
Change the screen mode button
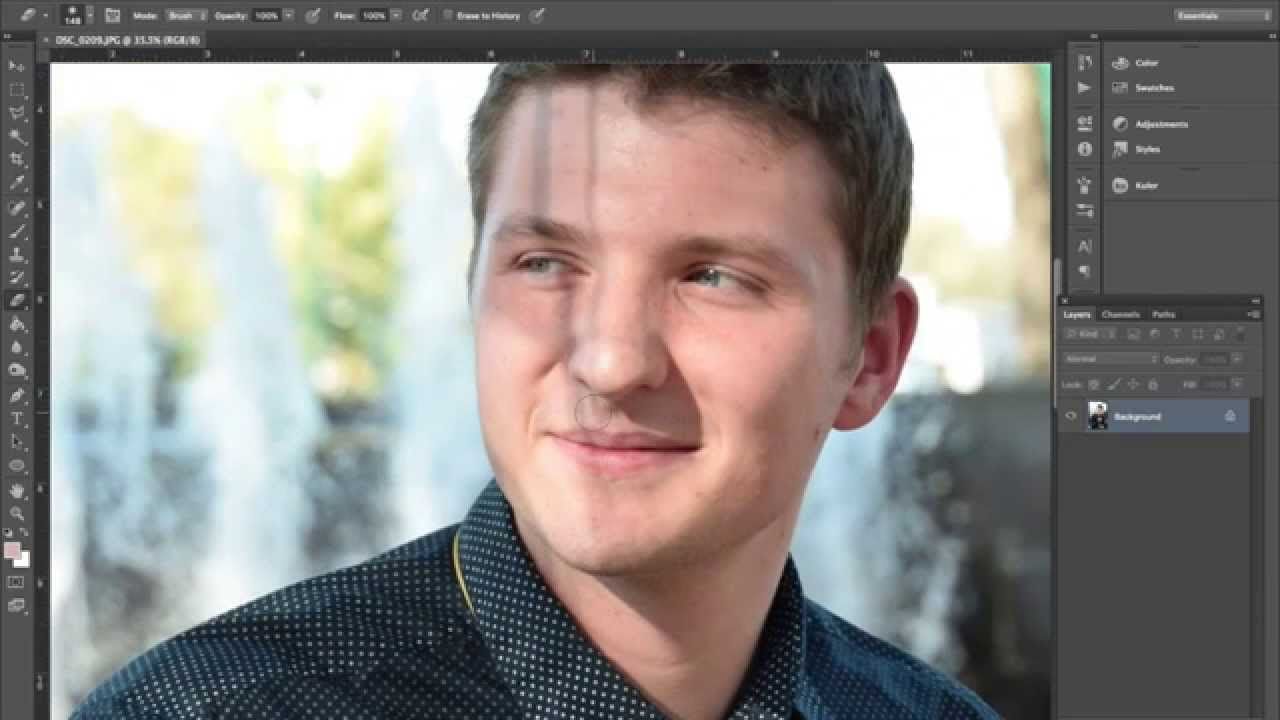[x=17, y=605]
